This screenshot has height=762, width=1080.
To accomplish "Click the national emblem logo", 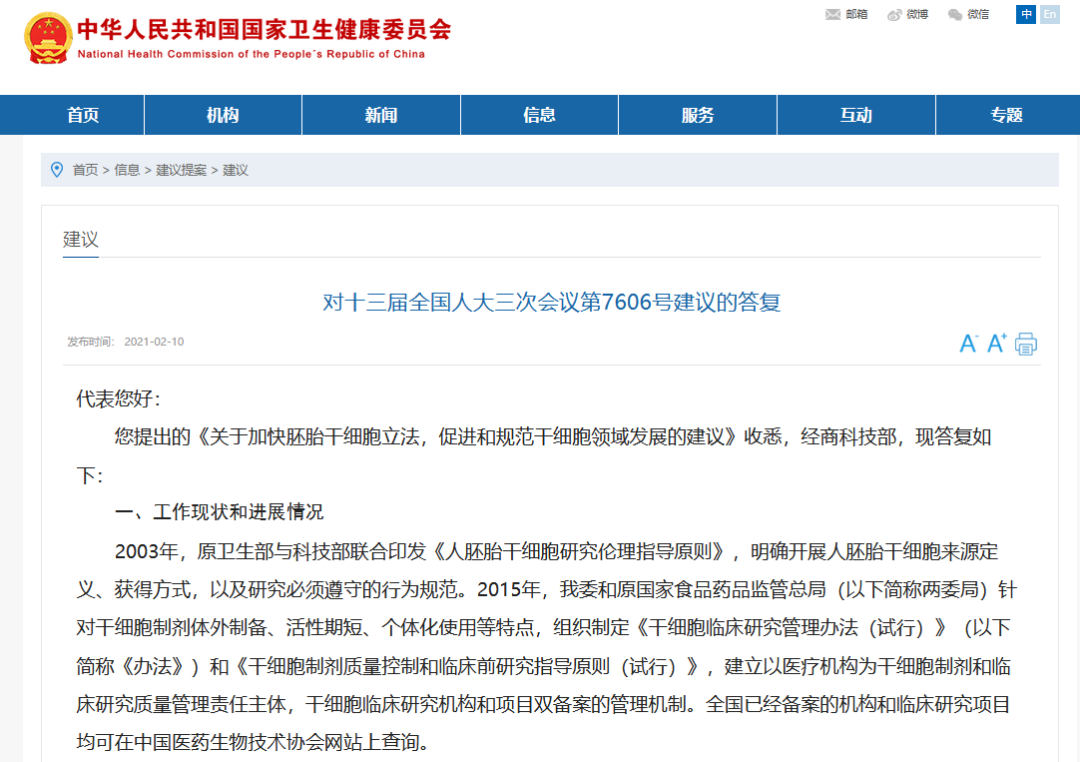I will tap(48, 38).
